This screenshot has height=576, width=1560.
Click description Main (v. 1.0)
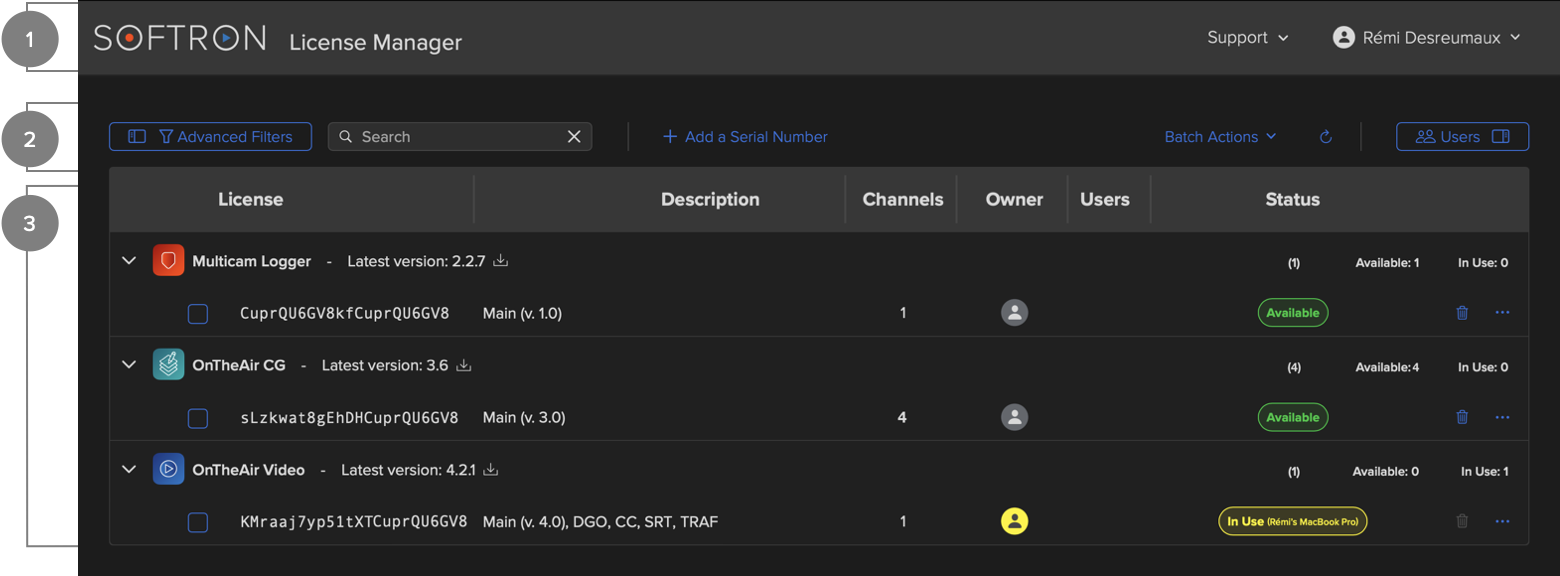(x=522, y=313)
